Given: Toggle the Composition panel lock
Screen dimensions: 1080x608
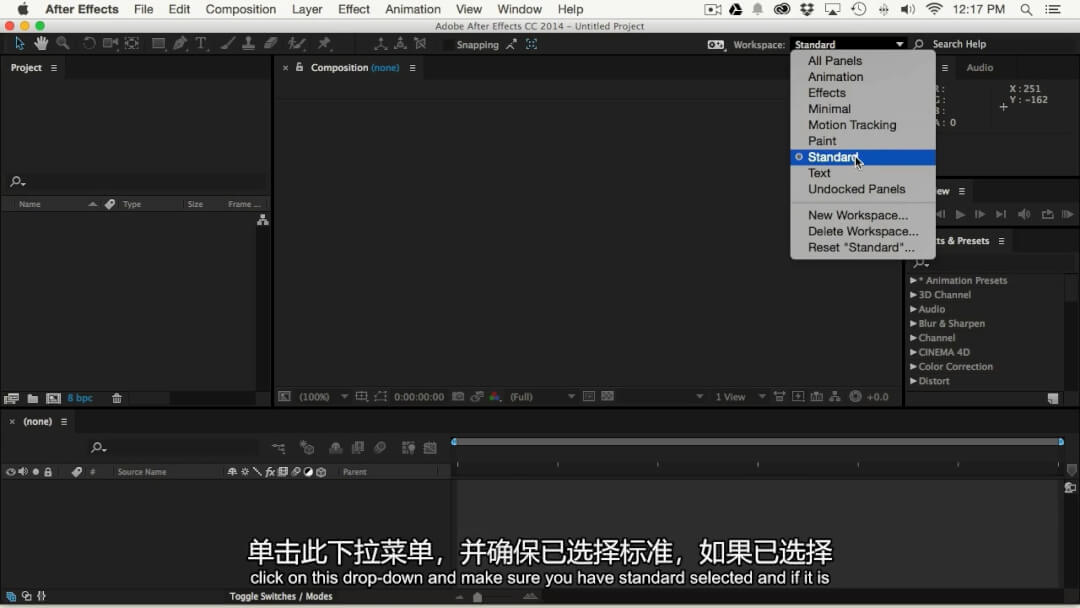Looking at the screenshot, I should point(300,67).
